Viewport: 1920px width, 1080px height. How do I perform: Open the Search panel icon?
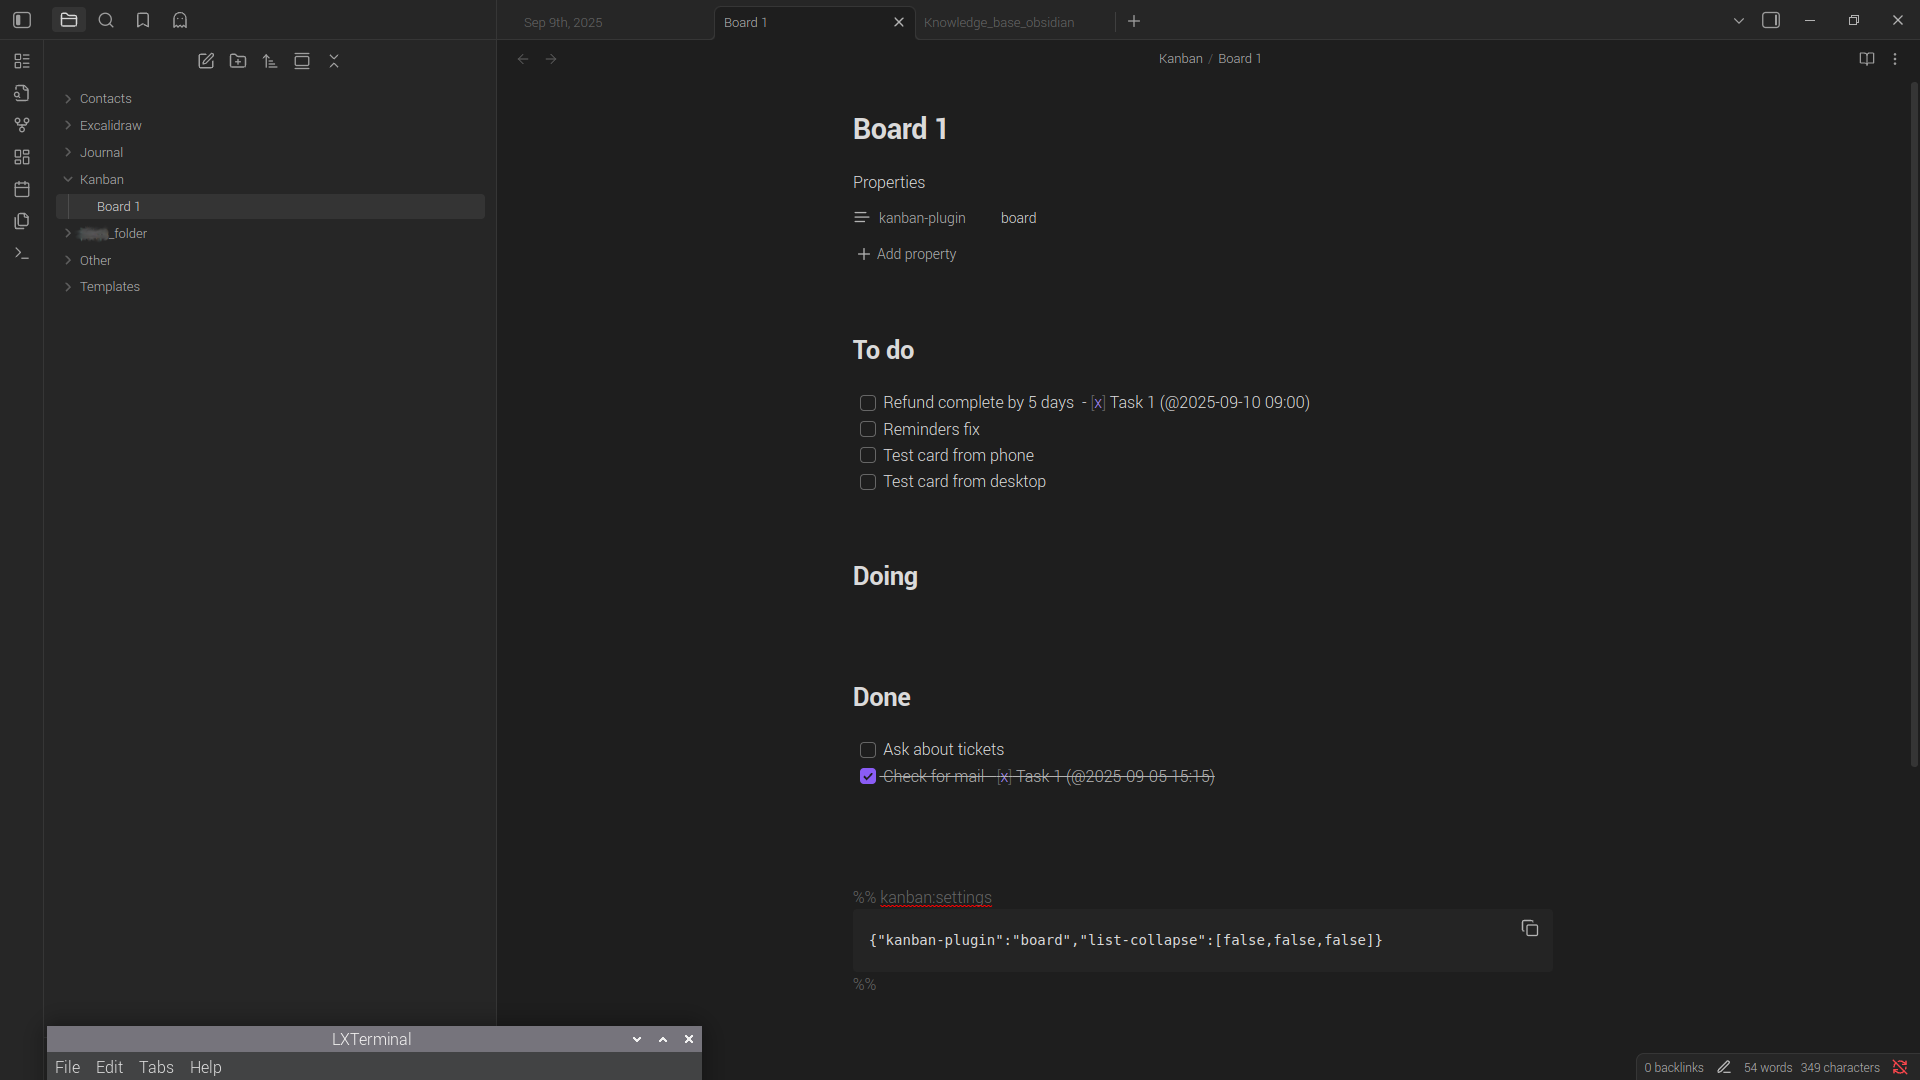tap(106, 20)
